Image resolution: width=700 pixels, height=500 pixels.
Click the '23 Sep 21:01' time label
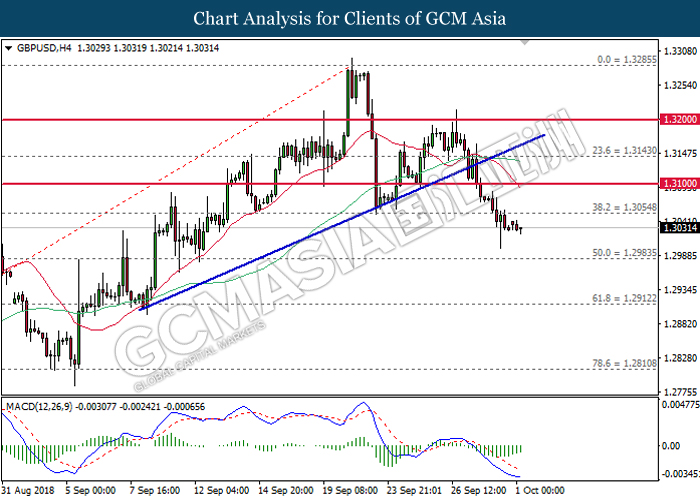coord(414,490)
